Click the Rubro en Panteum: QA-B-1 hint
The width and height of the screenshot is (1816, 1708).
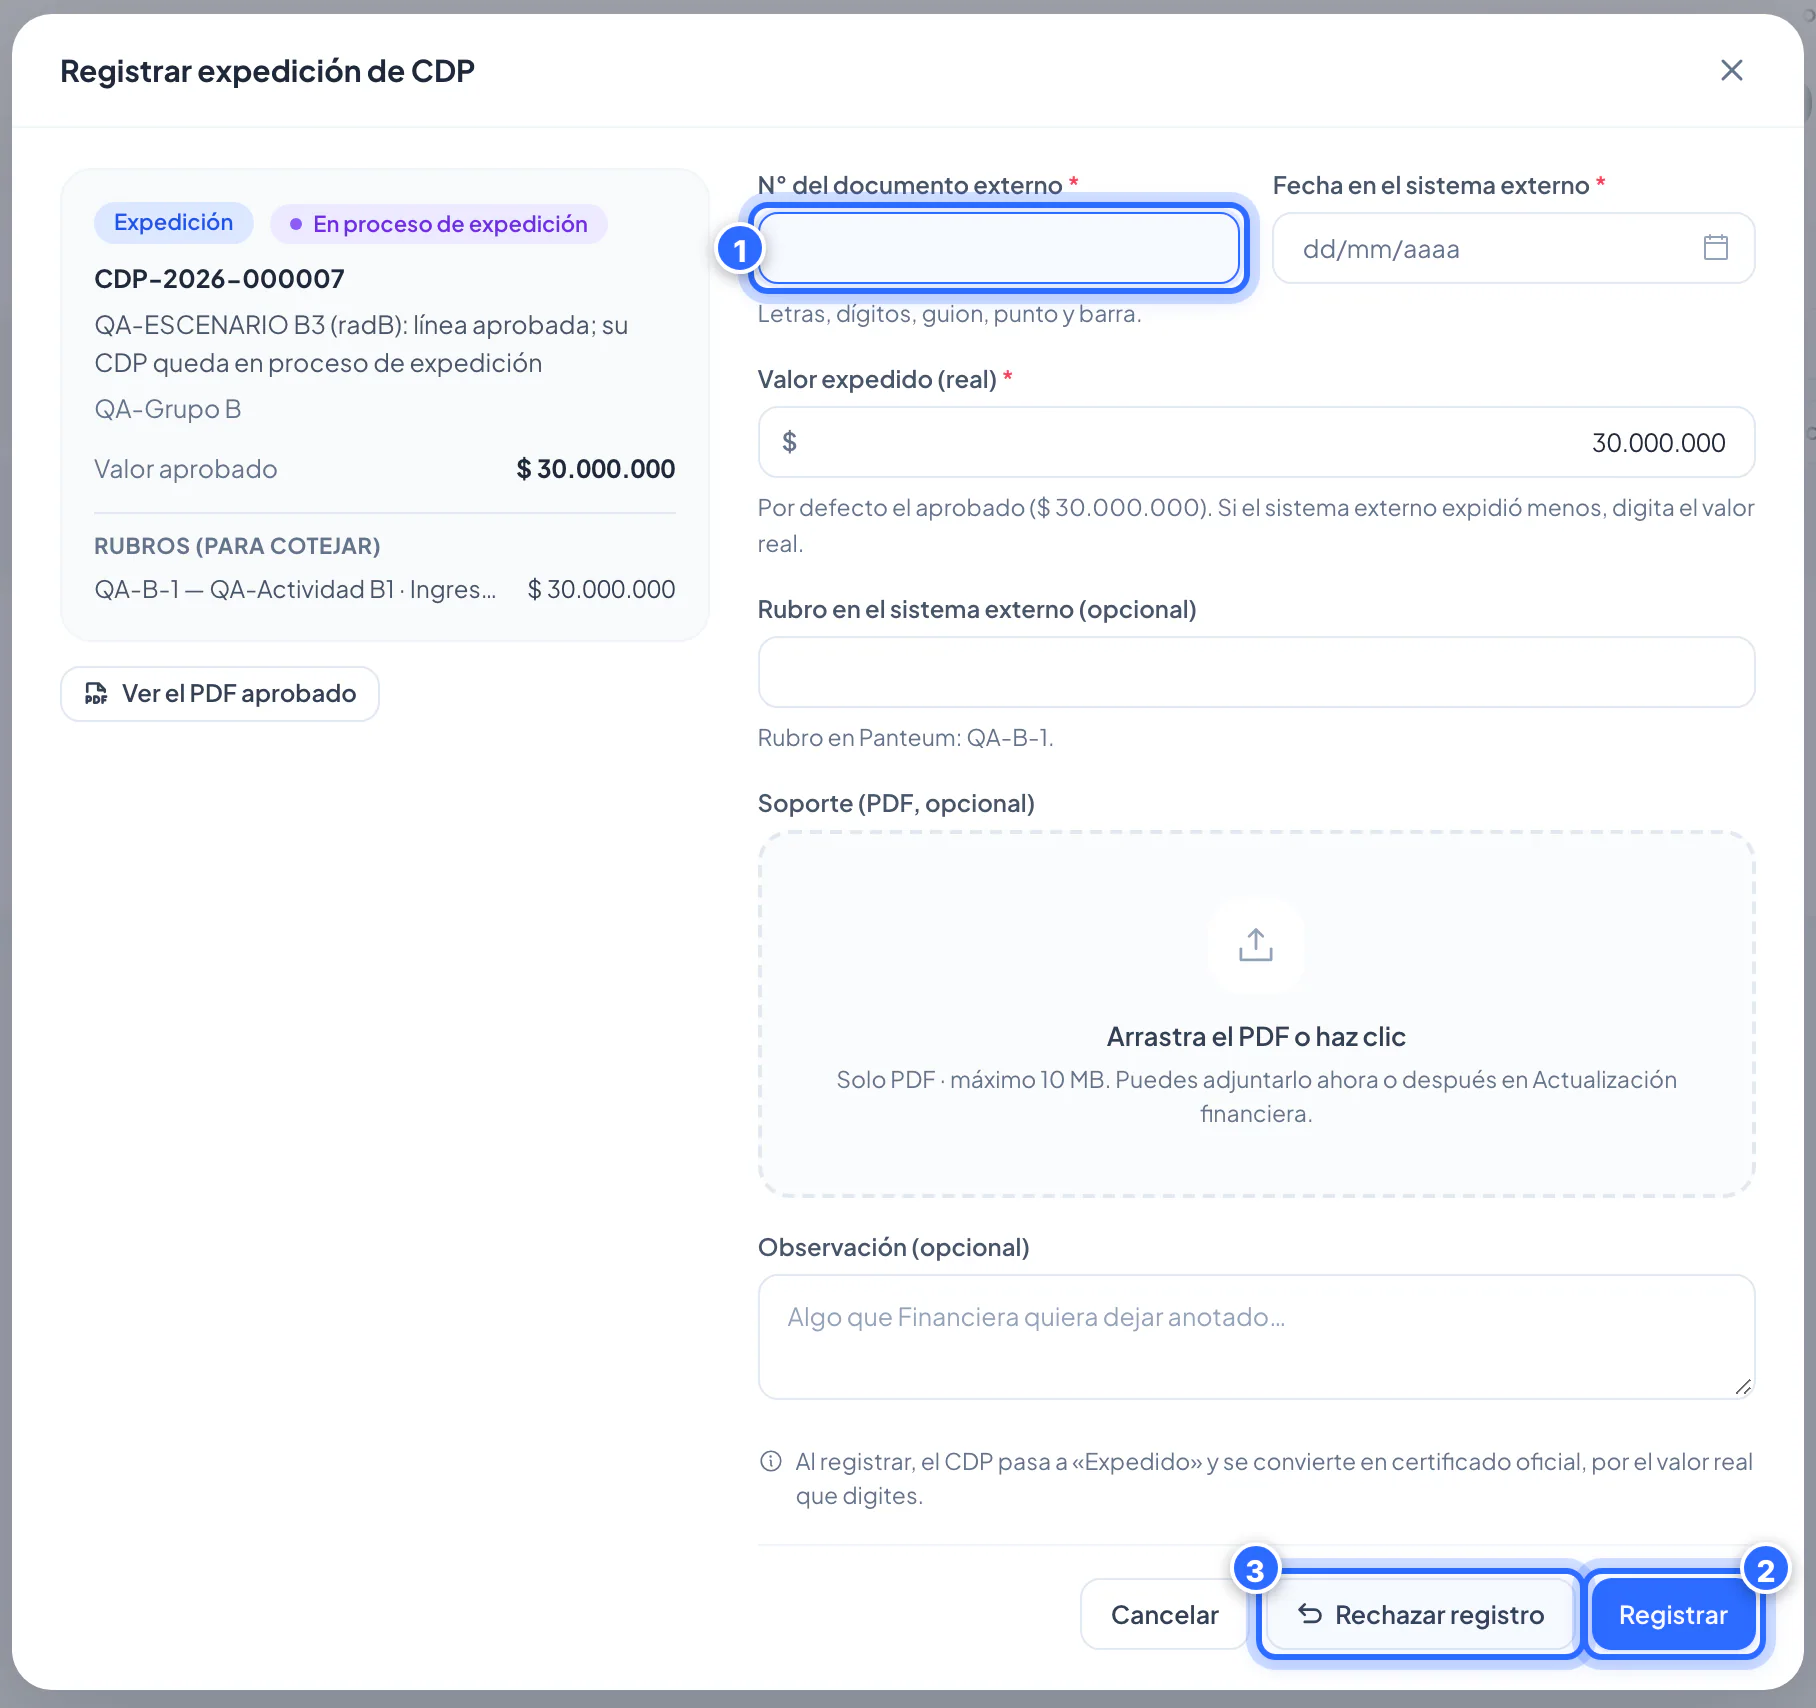tap(906, 738)
